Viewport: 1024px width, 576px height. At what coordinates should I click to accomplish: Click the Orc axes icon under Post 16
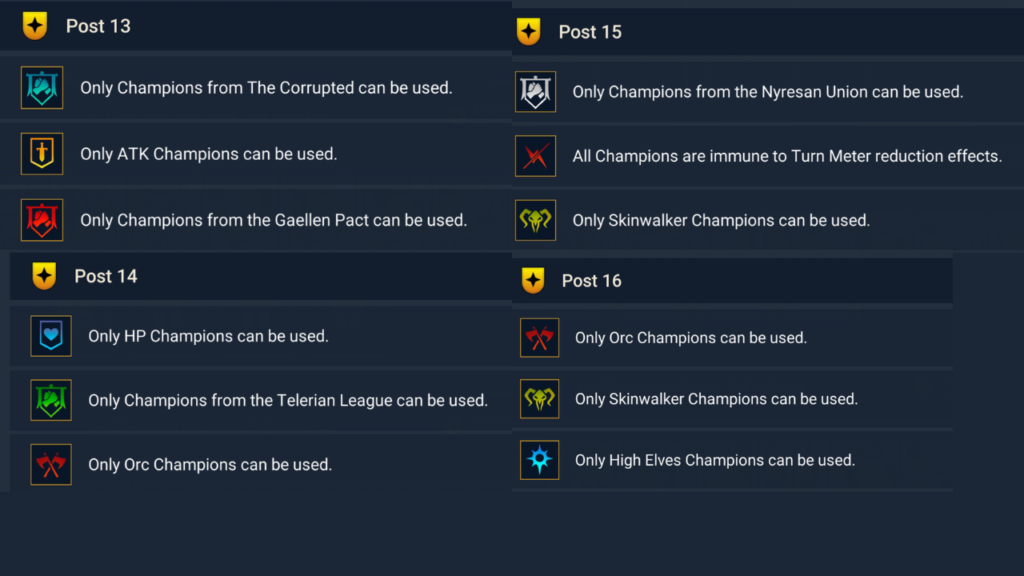point(540,338)
